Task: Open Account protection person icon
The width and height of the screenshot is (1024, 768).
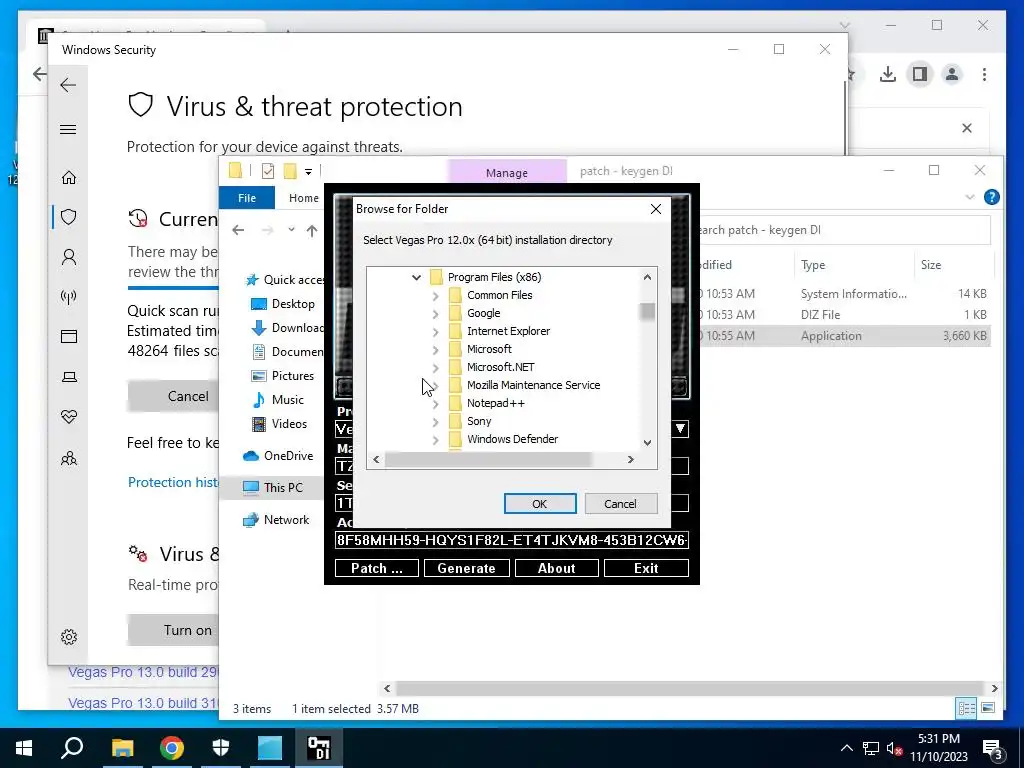Action: [x=69, y=257]
